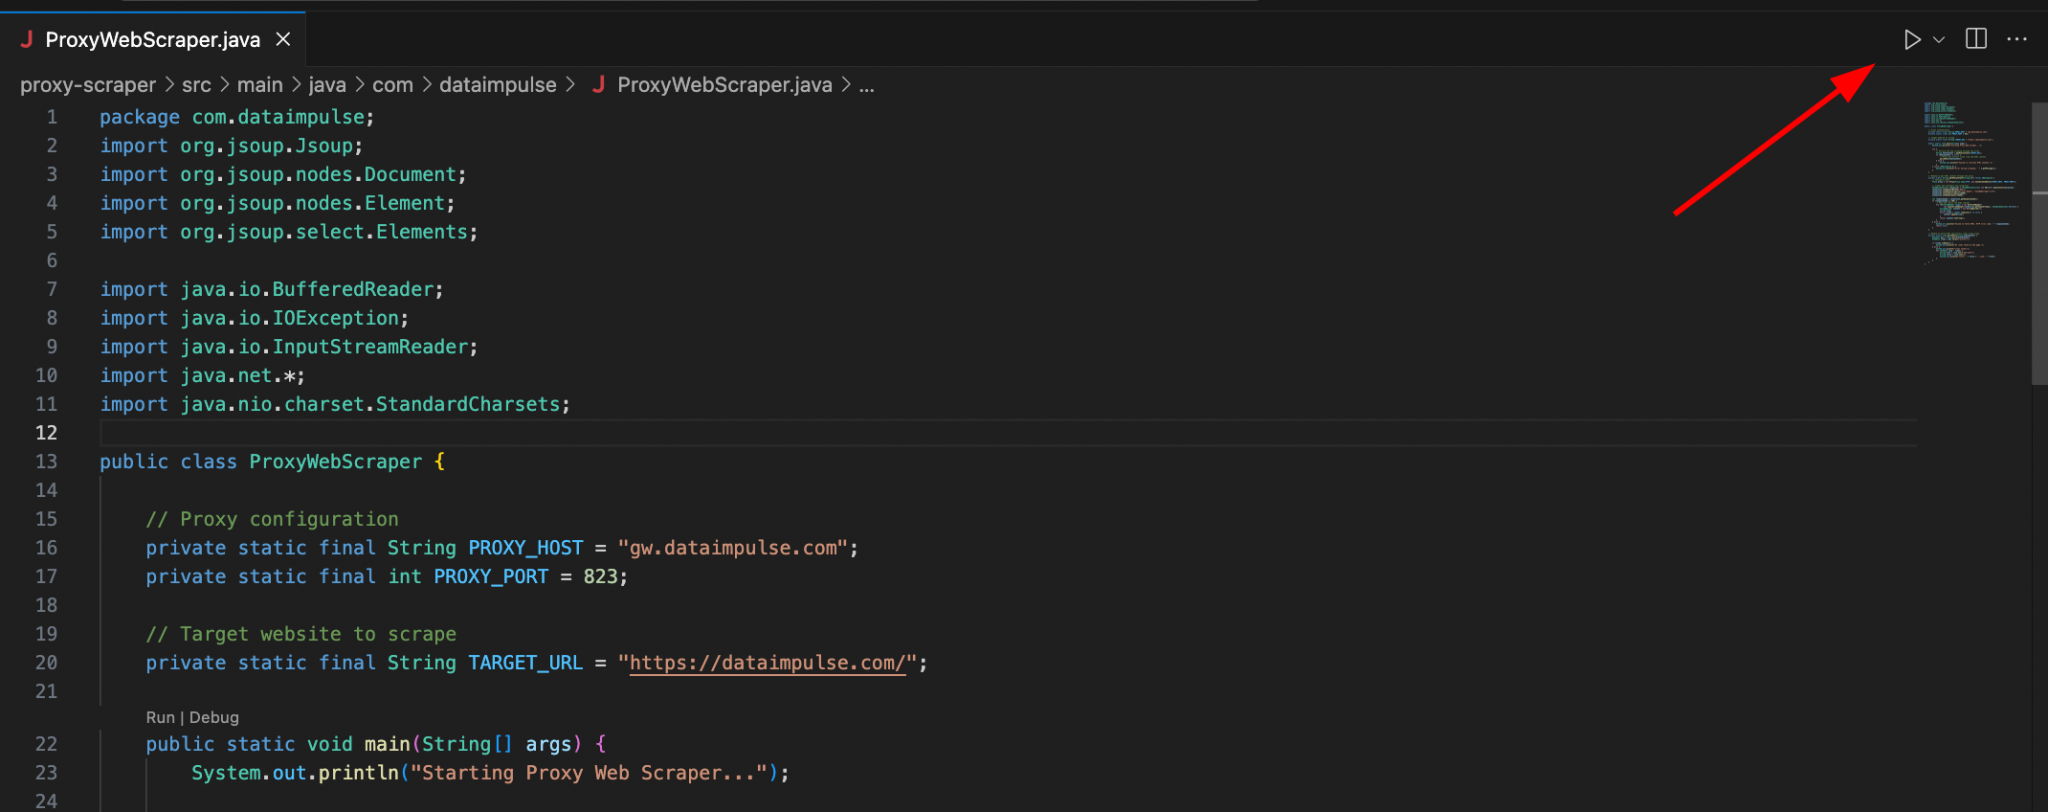Click the "// Target website to scrape" comment
The height and width of the screenshot is (812, 2048).
point(301,634)
